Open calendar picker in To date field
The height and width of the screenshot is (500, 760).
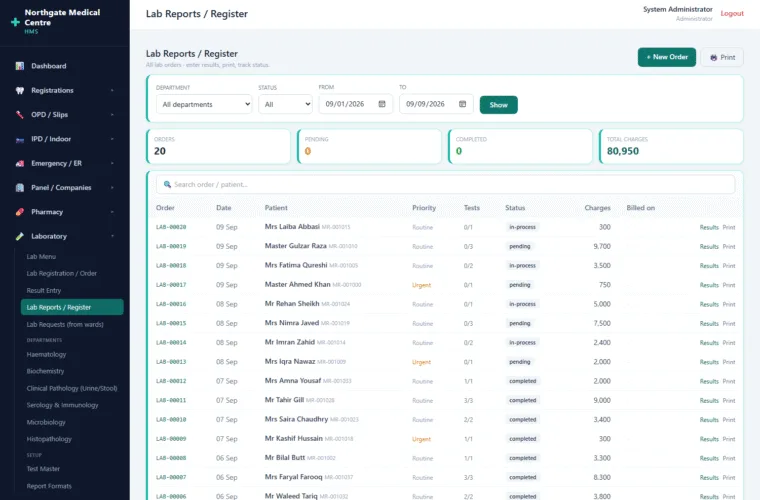pos(462,104)
